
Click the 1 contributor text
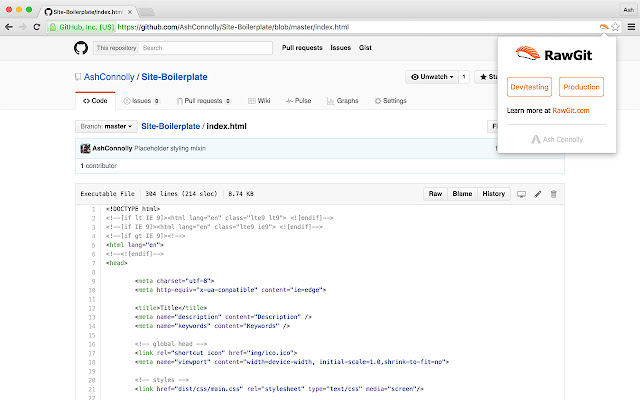tap(98, 166)
